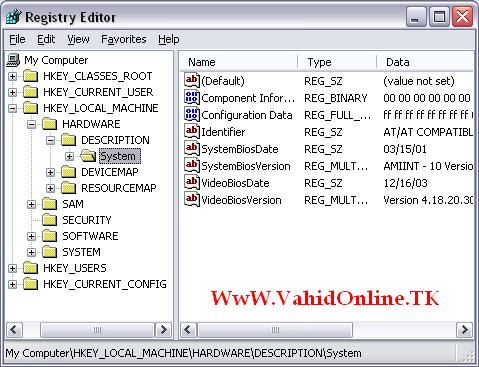479x367 pixels.
Task: Click the SECURITY folder icon
Action: coord(50,220)
